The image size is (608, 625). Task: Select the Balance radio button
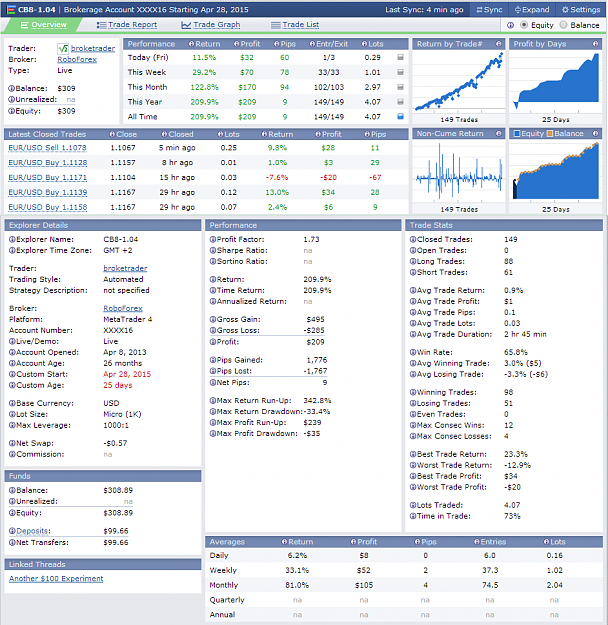coord(563,25)
